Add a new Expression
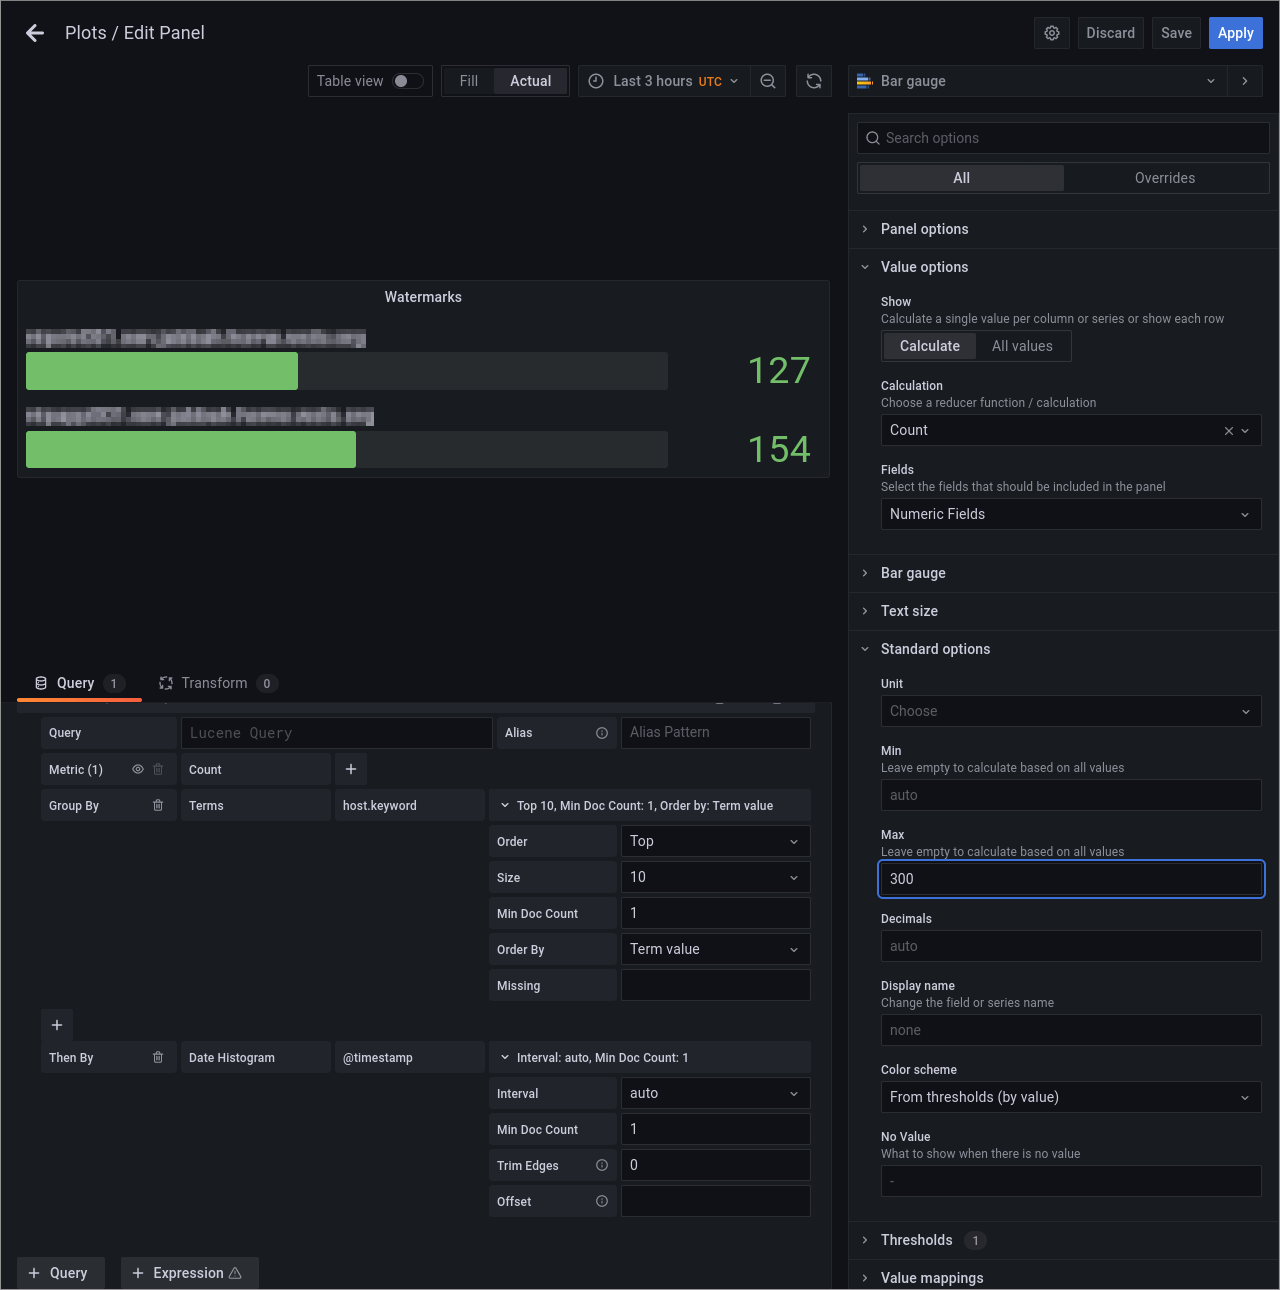The image size is (1280, 1290). pos(189,1273)
